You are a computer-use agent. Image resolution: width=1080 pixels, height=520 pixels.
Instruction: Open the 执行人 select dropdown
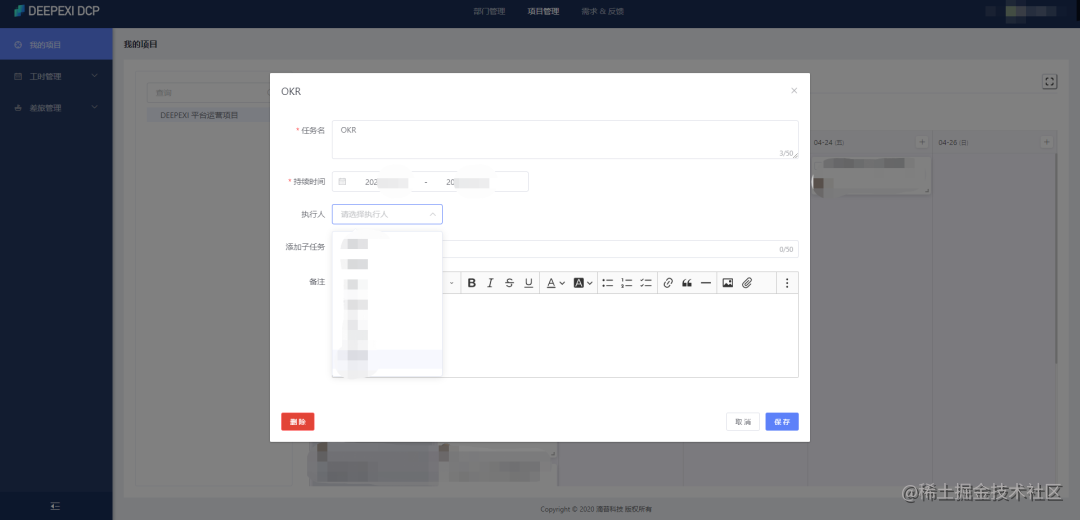pos(387,214)
